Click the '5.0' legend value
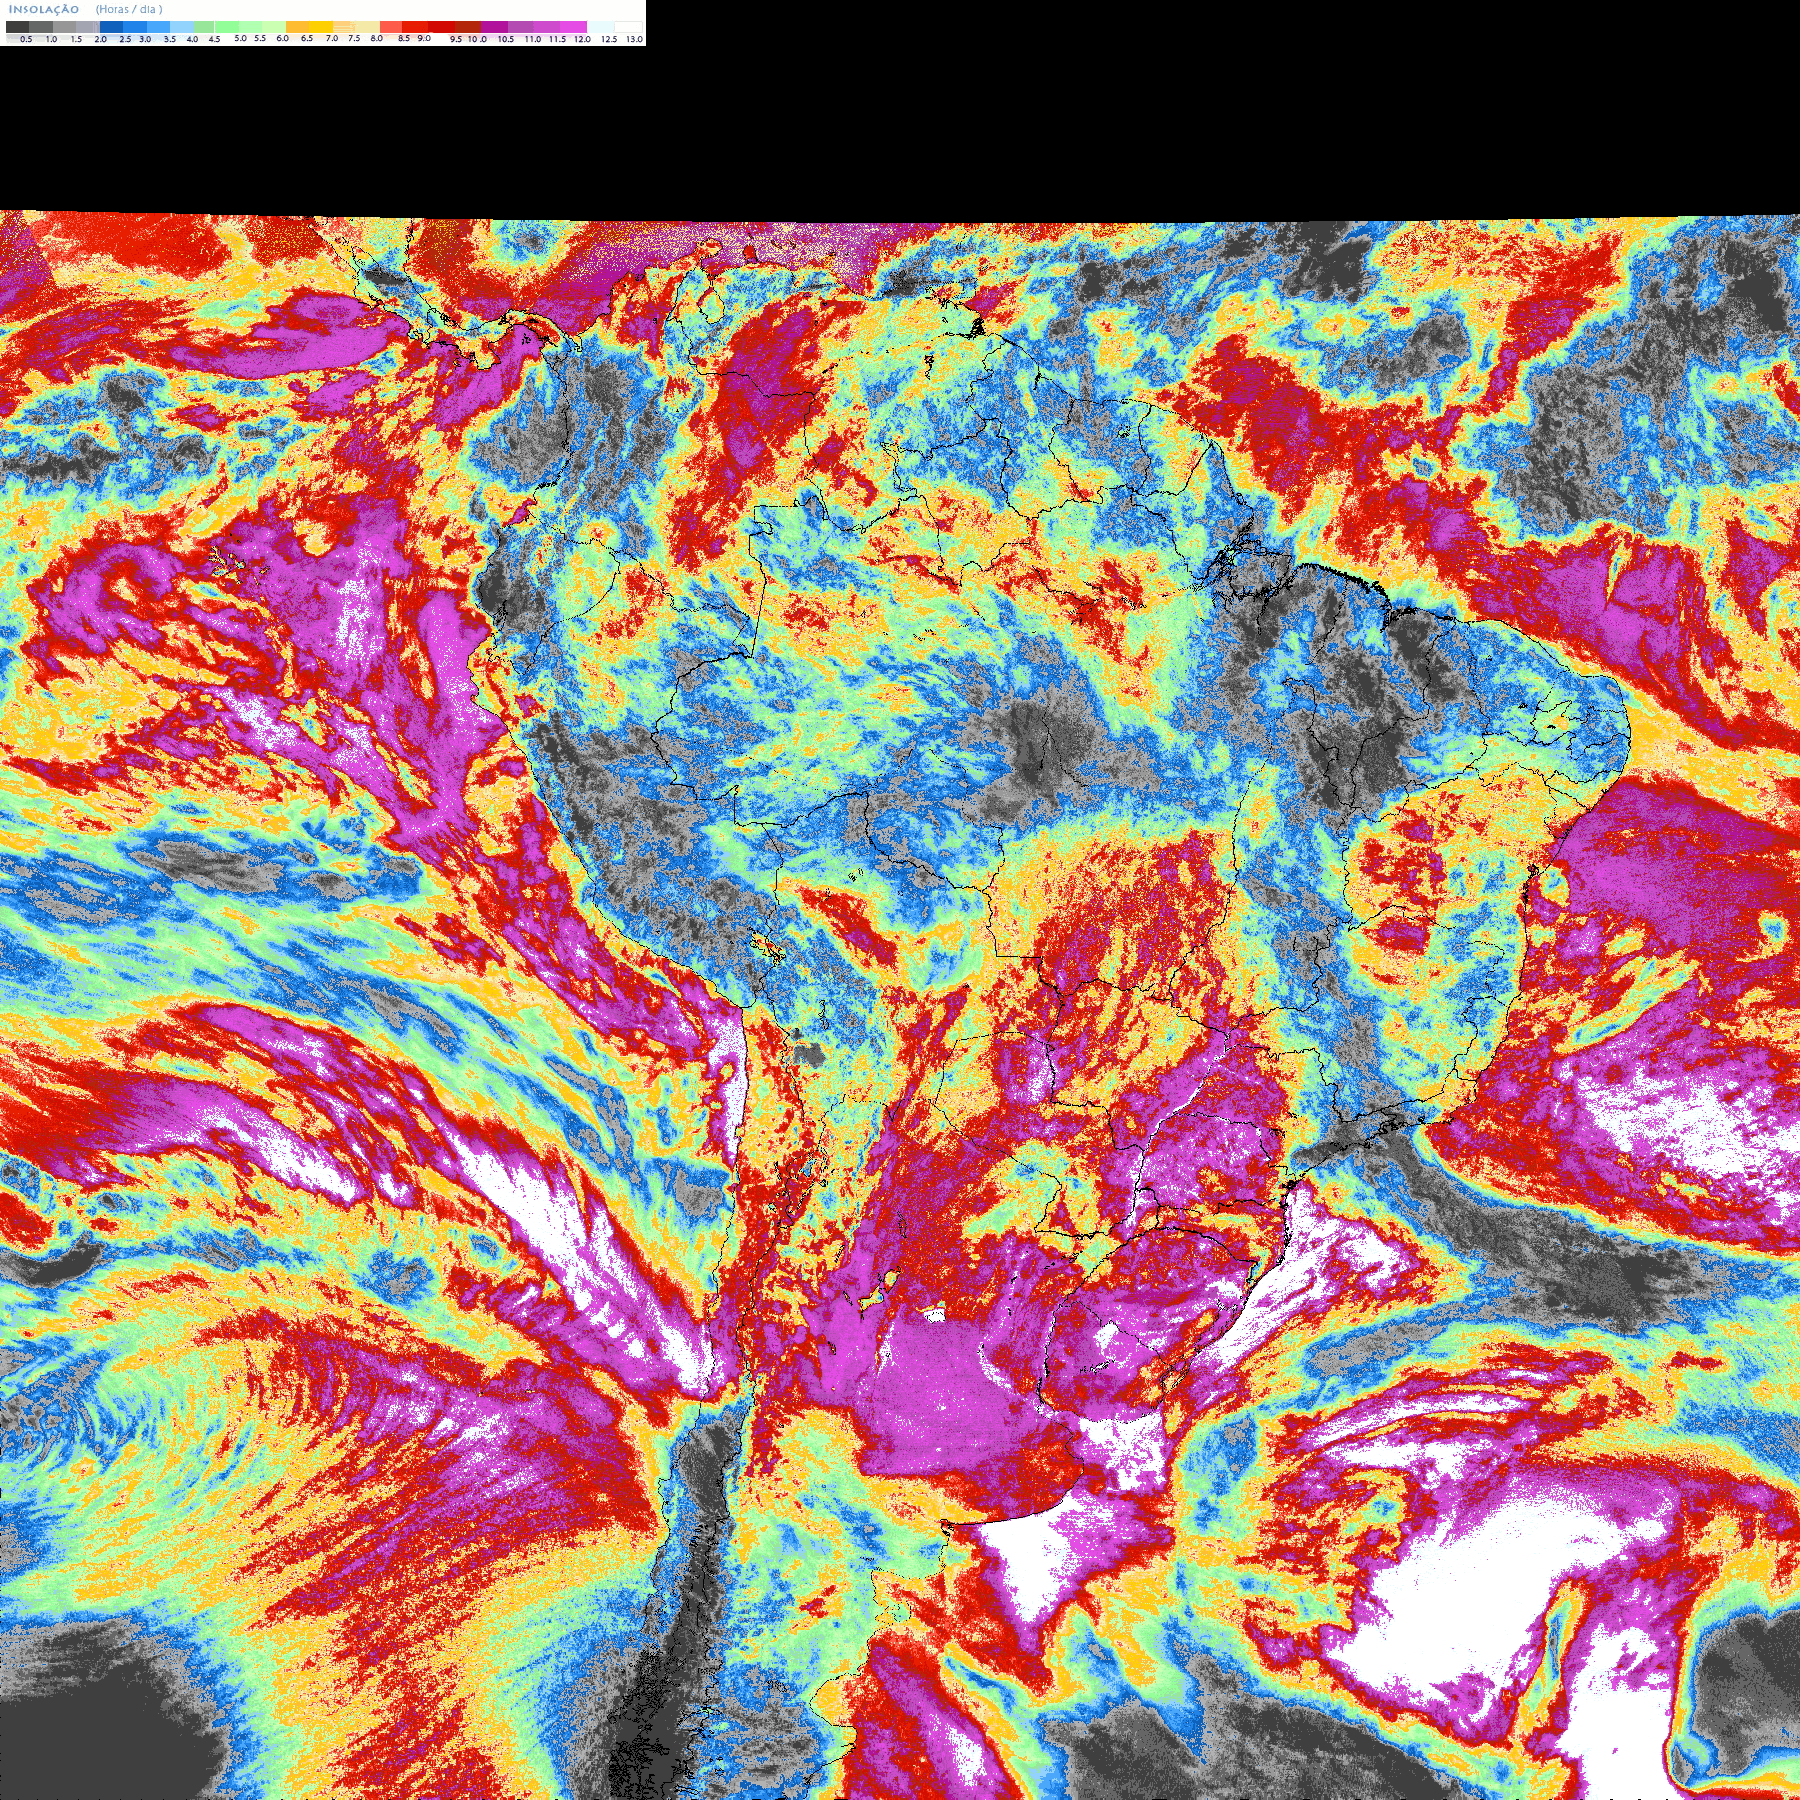 tap(240, 38)
